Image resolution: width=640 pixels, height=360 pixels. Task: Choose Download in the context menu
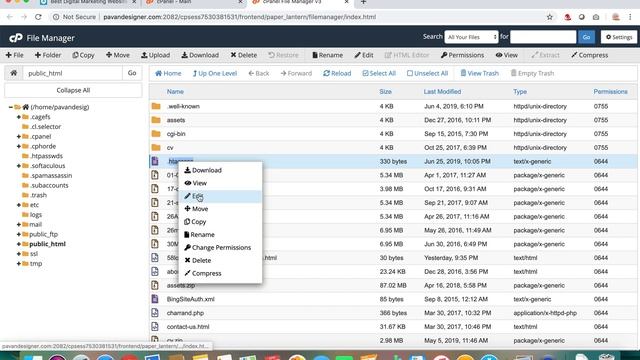(220, 170)
